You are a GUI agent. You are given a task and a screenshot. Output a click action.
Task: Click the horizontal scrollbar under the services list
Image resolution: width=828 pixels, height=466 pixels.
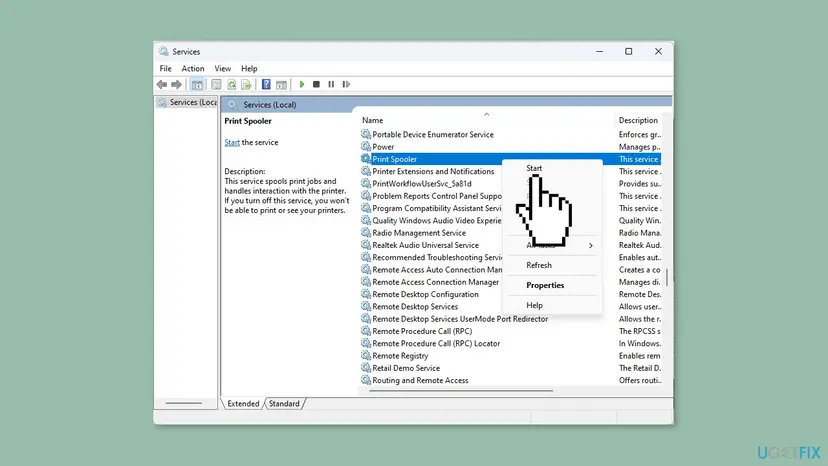[461, 391]
